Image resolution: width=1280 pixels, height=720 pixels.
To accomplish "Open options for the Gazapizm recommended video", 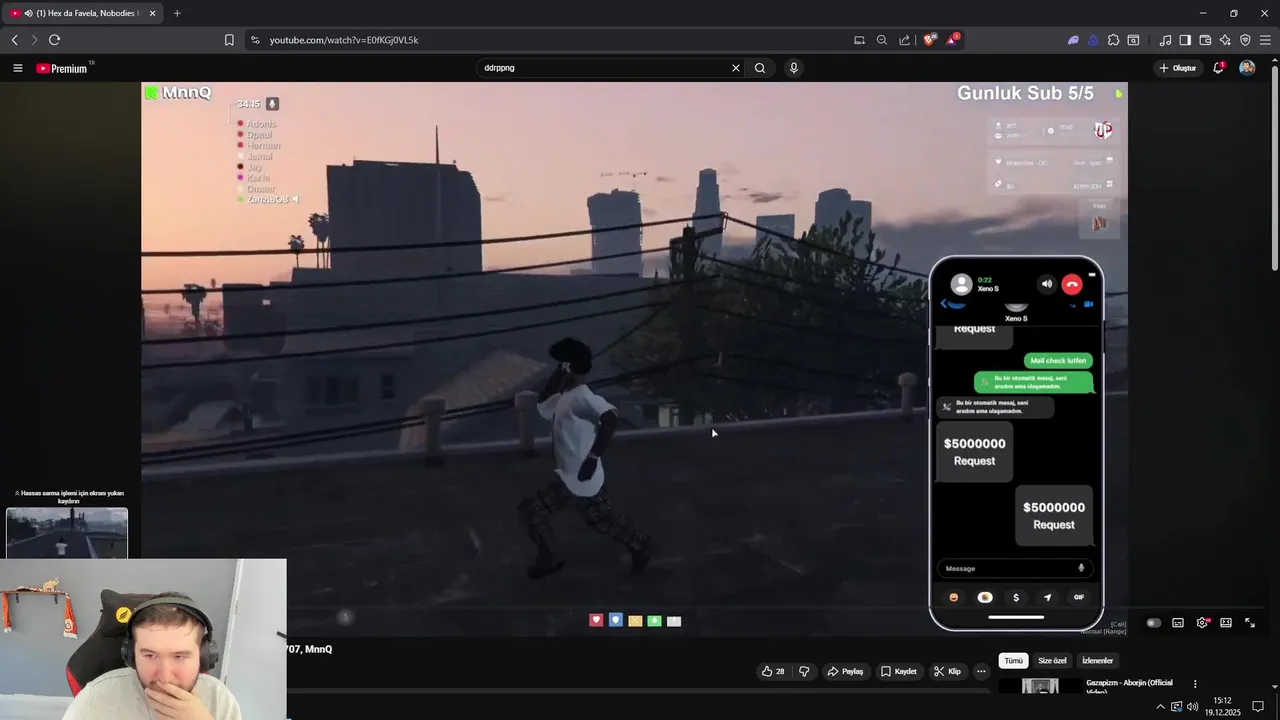I will pyautogui.click(x=1195, y=684).
